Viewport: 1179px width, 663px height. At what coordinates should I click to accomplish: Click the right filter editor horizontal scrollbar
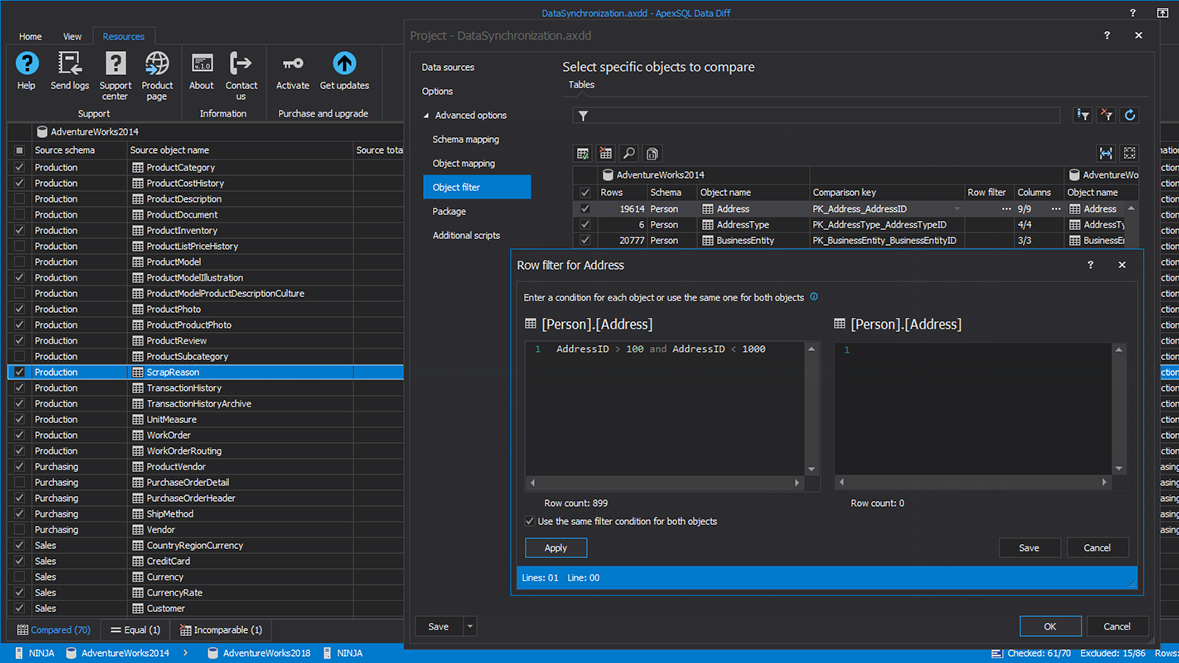[973, 482]
